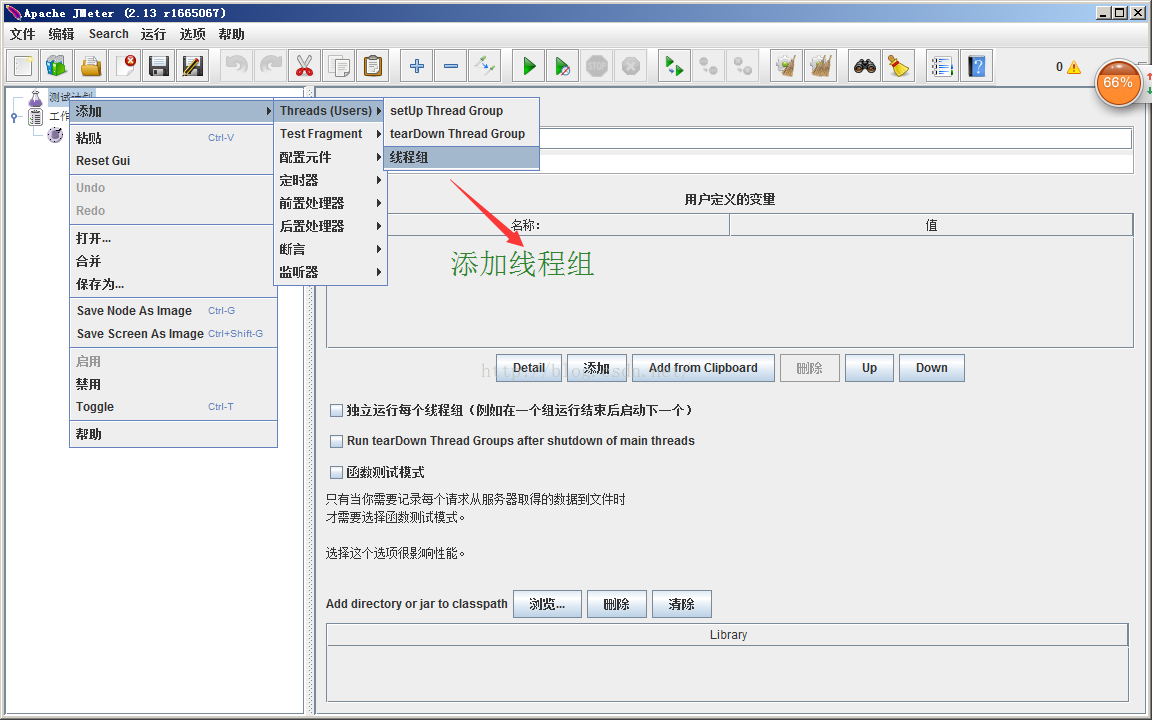
Task: Check the 函数测试模式 checkbox
Action: 336,472
